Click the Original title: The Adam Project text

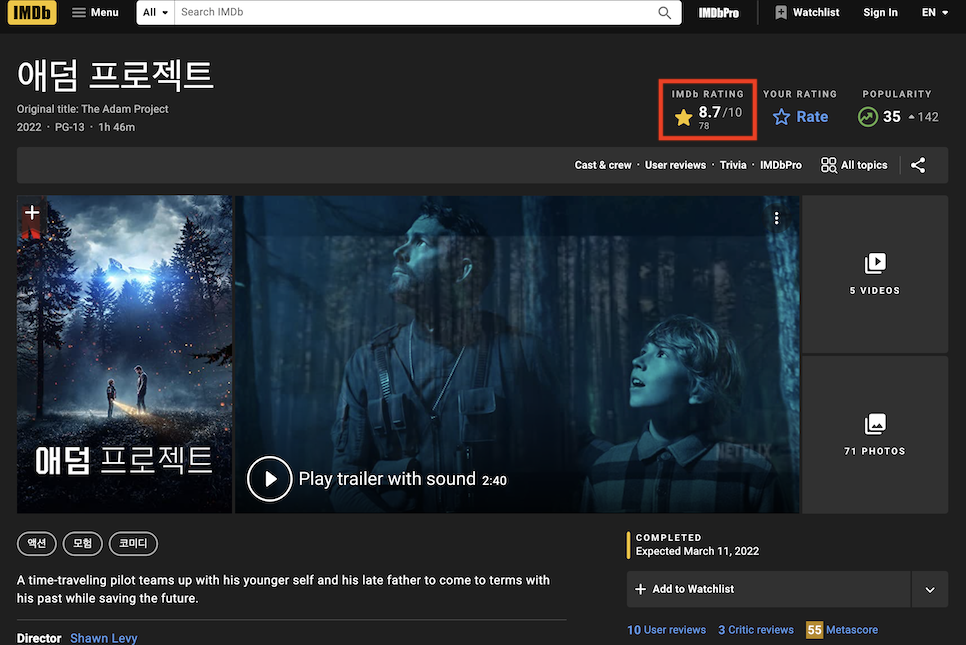[x=92, y=109]
